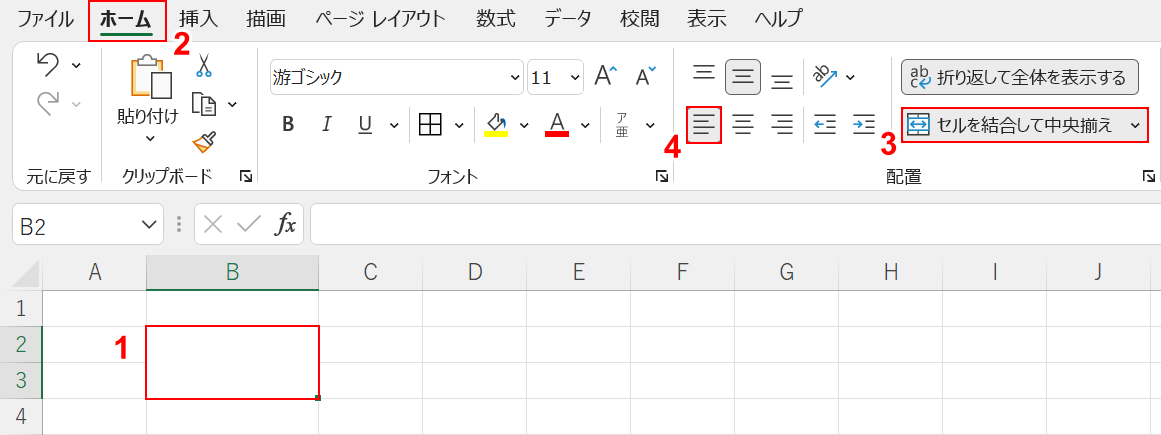Click the Redo arrow icon
Viewport: 1161px width, 435px height.
tap(48, 103)
